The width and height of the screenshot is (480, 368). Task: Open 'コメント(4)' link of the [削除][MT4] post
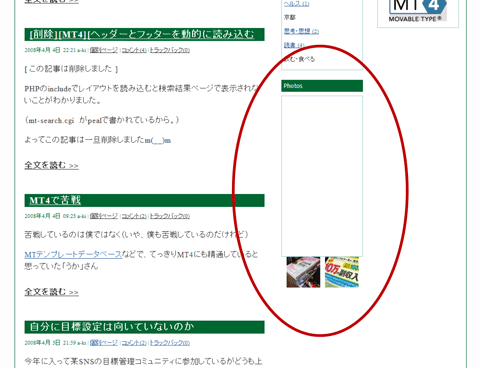pyautogui.click(x=134, y=50)
